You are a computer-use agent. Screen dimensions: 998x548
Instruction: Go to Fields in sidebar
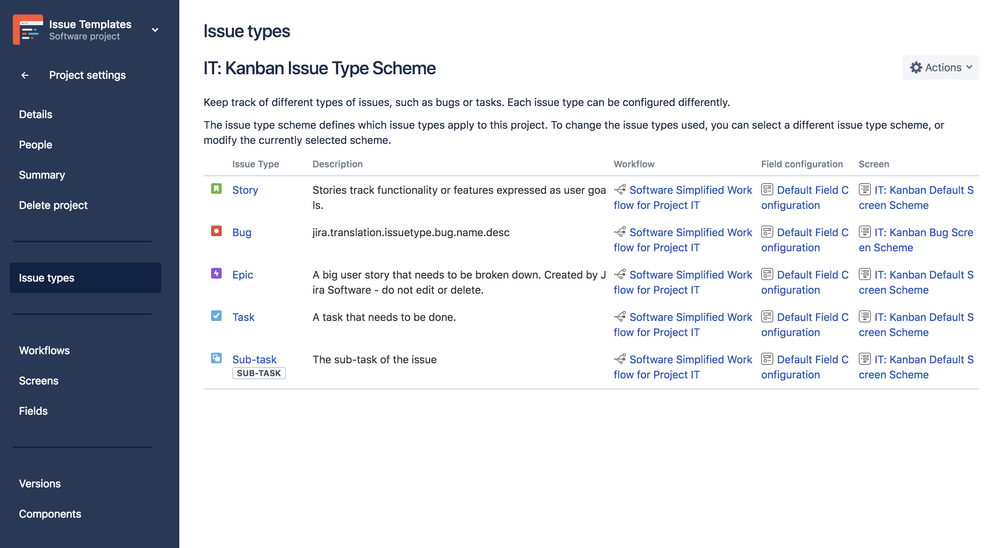[x=33, y=411]
